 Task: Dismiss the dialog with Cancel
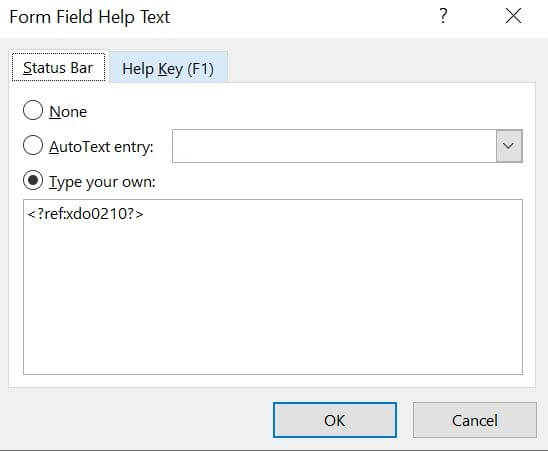pyautogui.click(x=474, y=420)
